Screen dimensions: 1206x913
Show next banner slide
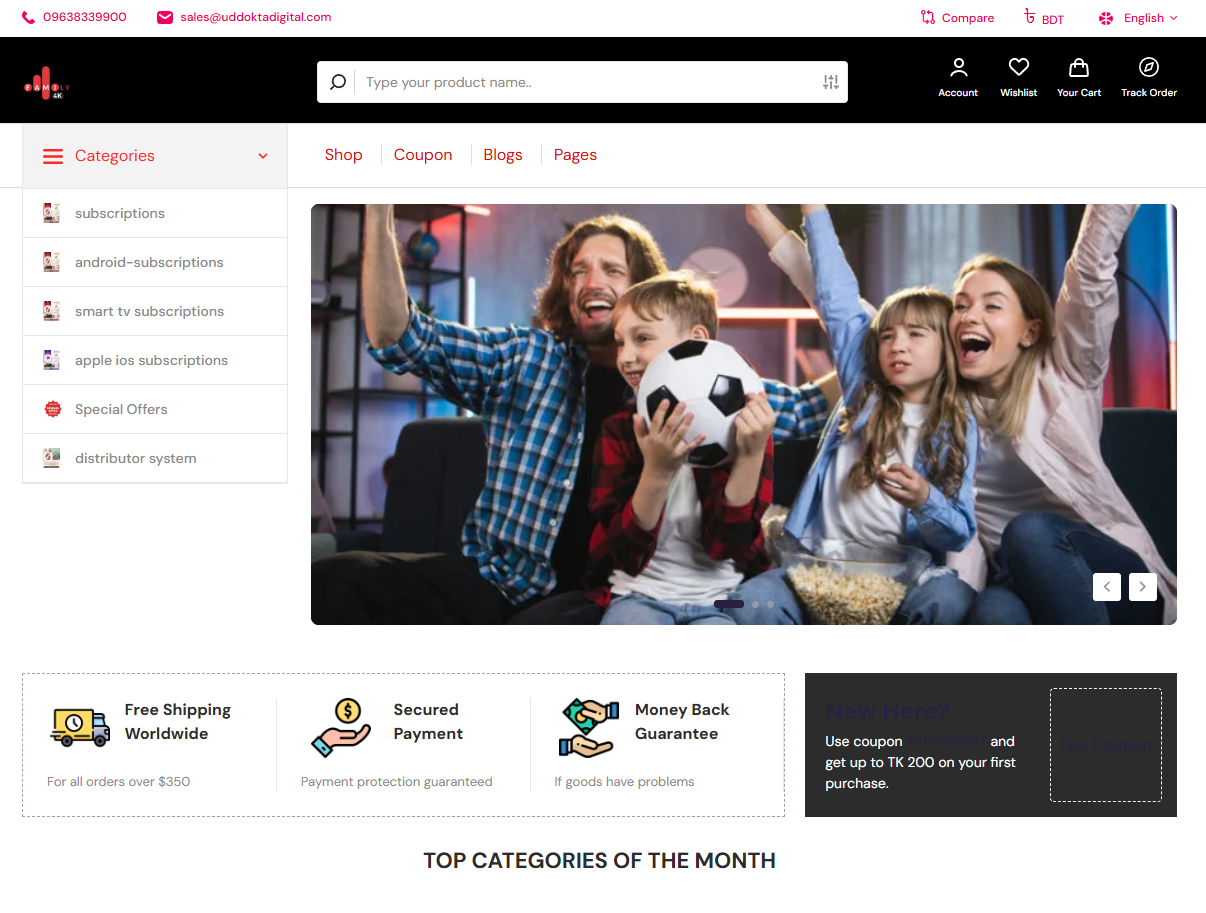coord(1143,587)
